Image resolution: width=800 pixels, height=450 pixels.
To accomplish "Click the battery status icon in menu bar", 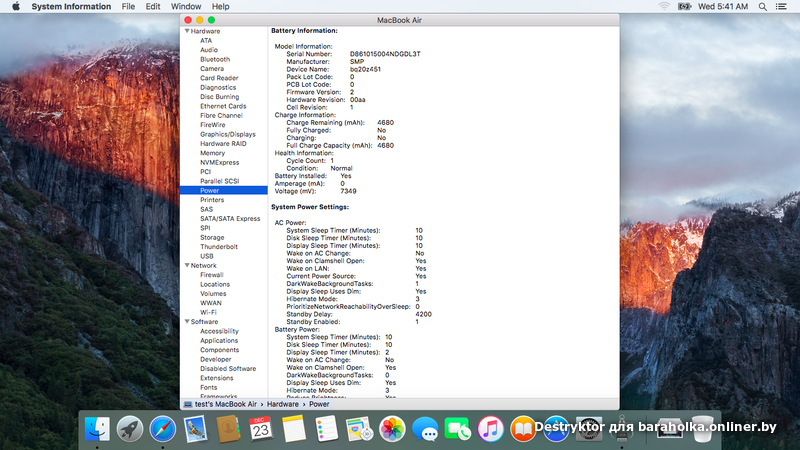I will pos(684,7).
